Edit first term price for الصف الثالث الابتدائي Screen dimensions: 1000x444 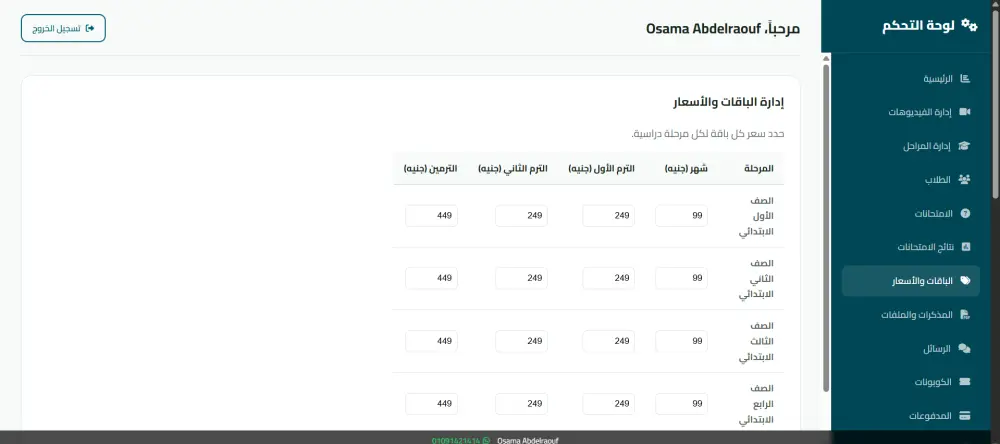(608, 341)
